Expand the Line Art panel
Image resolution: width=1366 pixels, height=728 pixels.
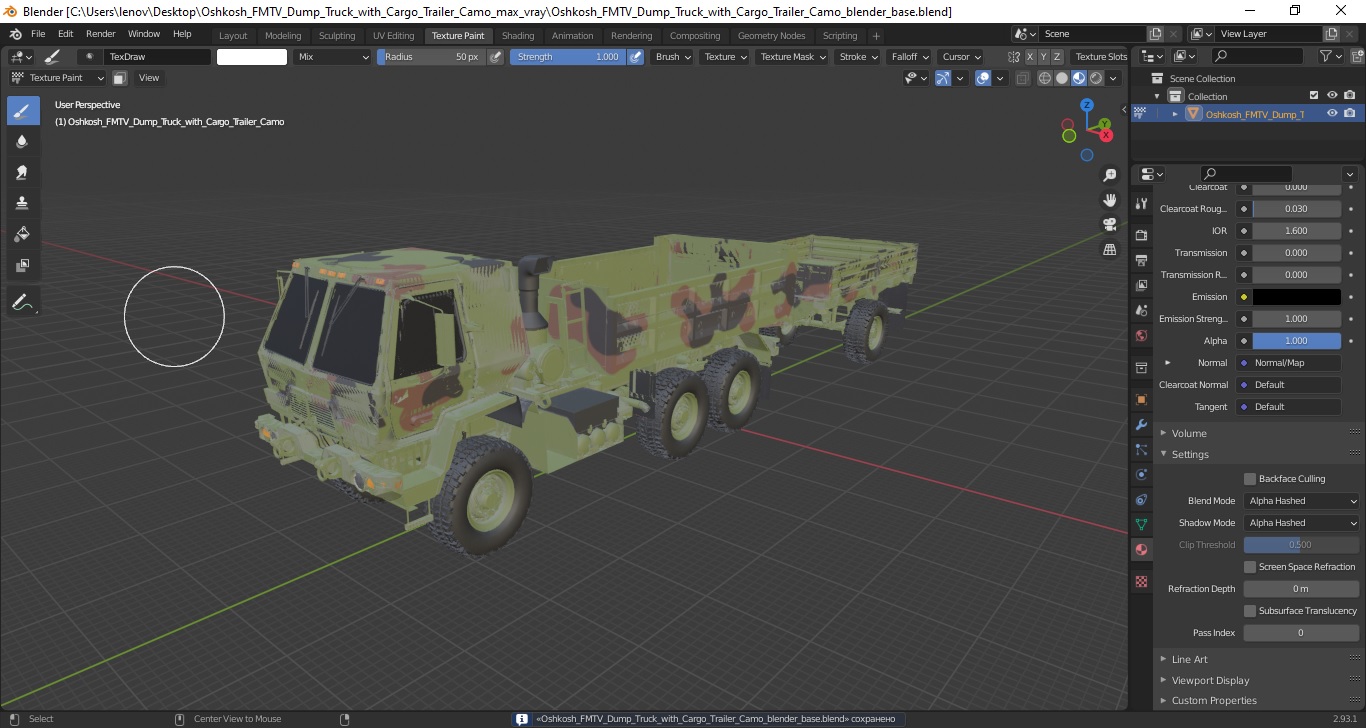1189,659
